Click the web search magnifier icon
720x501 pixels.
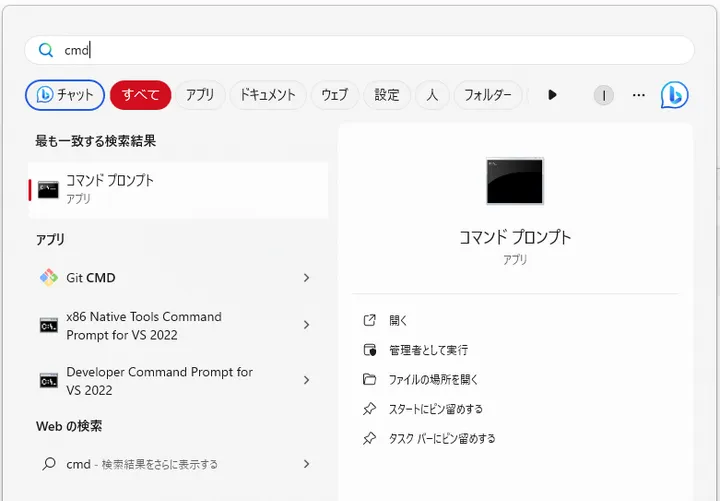coord(49,464)
